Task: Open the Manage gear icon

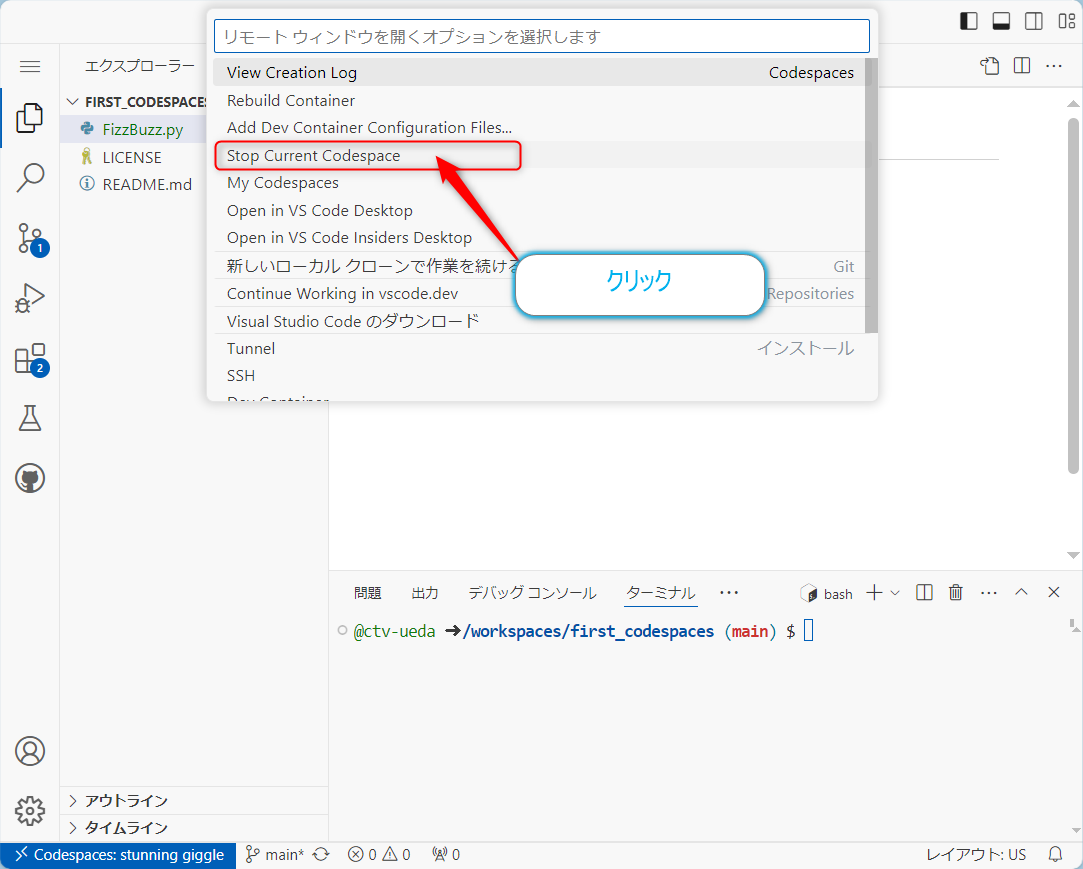Action: tap(30, 811)
